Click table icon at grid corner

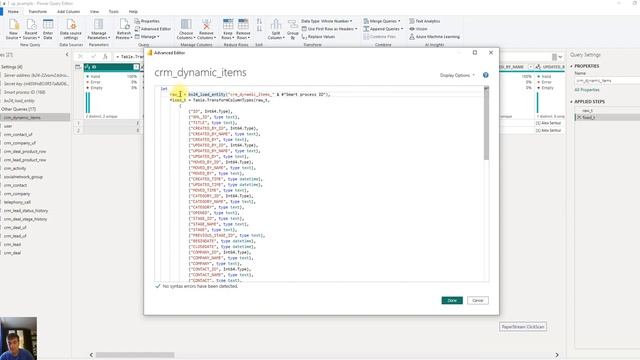(x=78, y=67)
